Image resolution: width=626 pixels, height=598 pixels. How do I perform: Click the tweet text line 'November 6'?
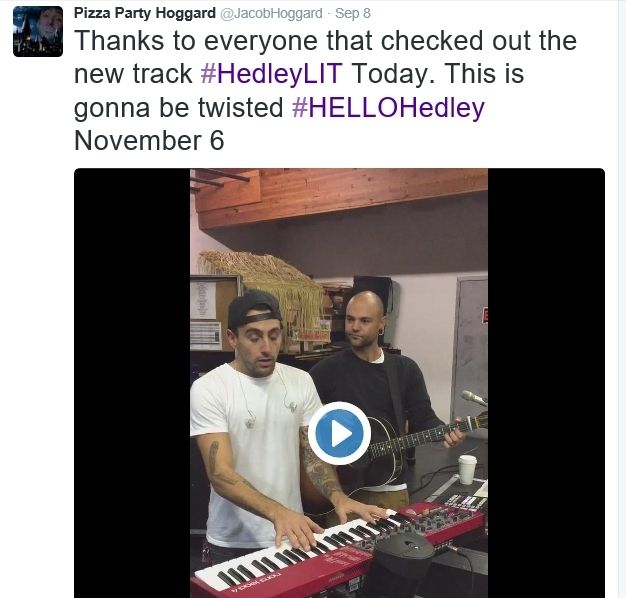click(x=149, y=141)
